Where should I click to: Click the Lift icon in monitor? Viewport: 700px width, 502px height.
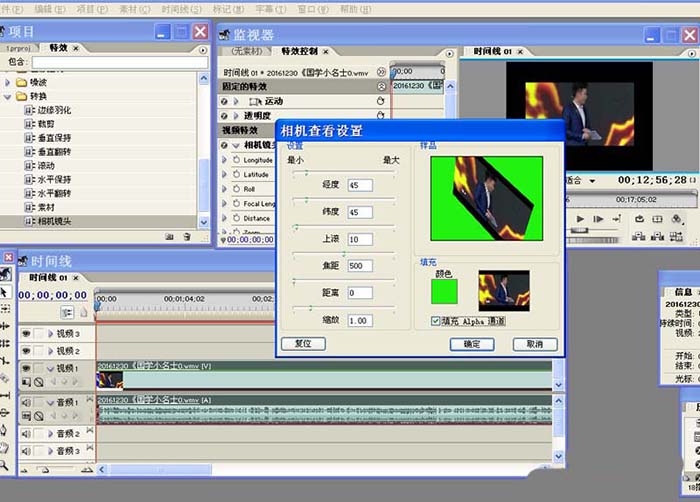point(639,236)
